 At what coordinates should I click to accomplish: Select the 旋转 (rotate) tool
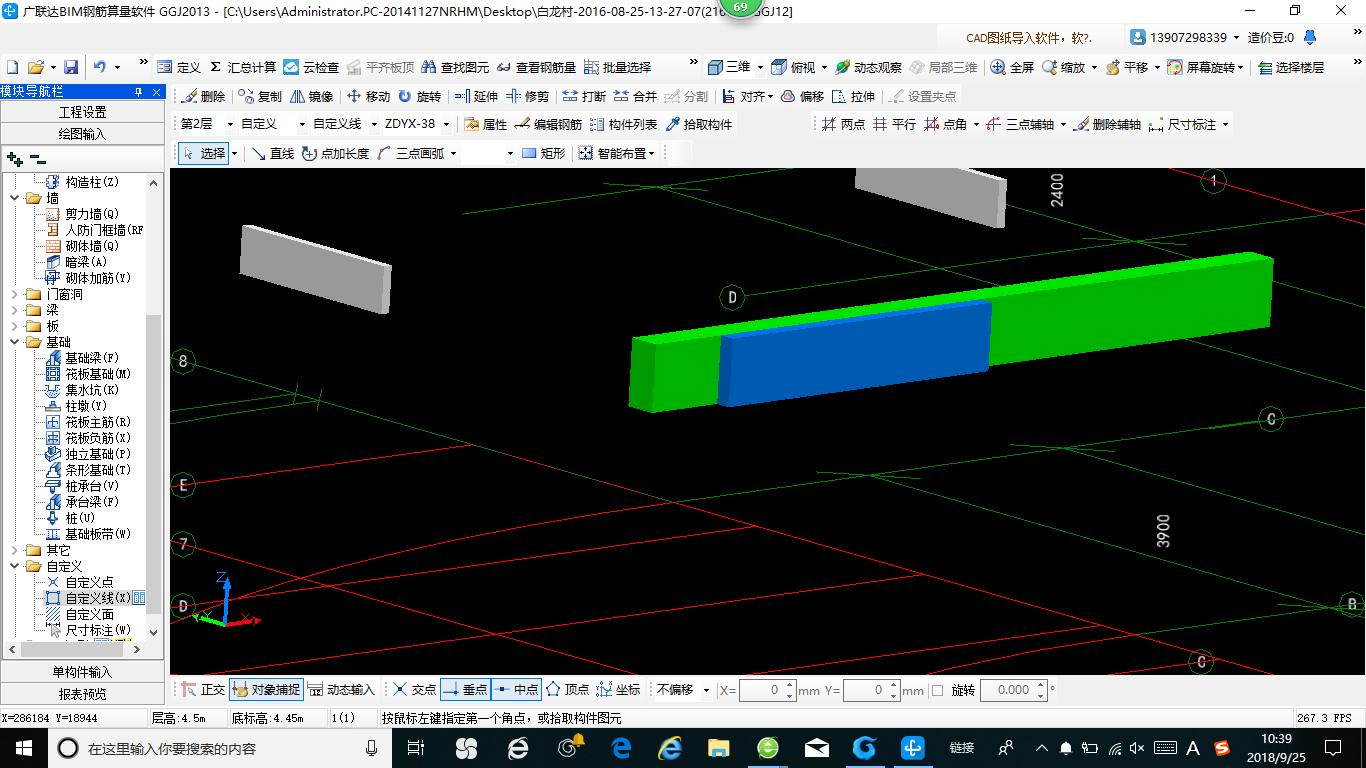[419, 97]
